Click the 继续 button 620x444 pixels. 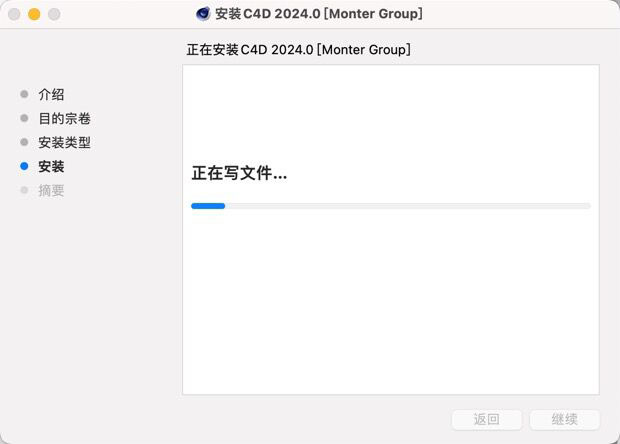(565, 419)
